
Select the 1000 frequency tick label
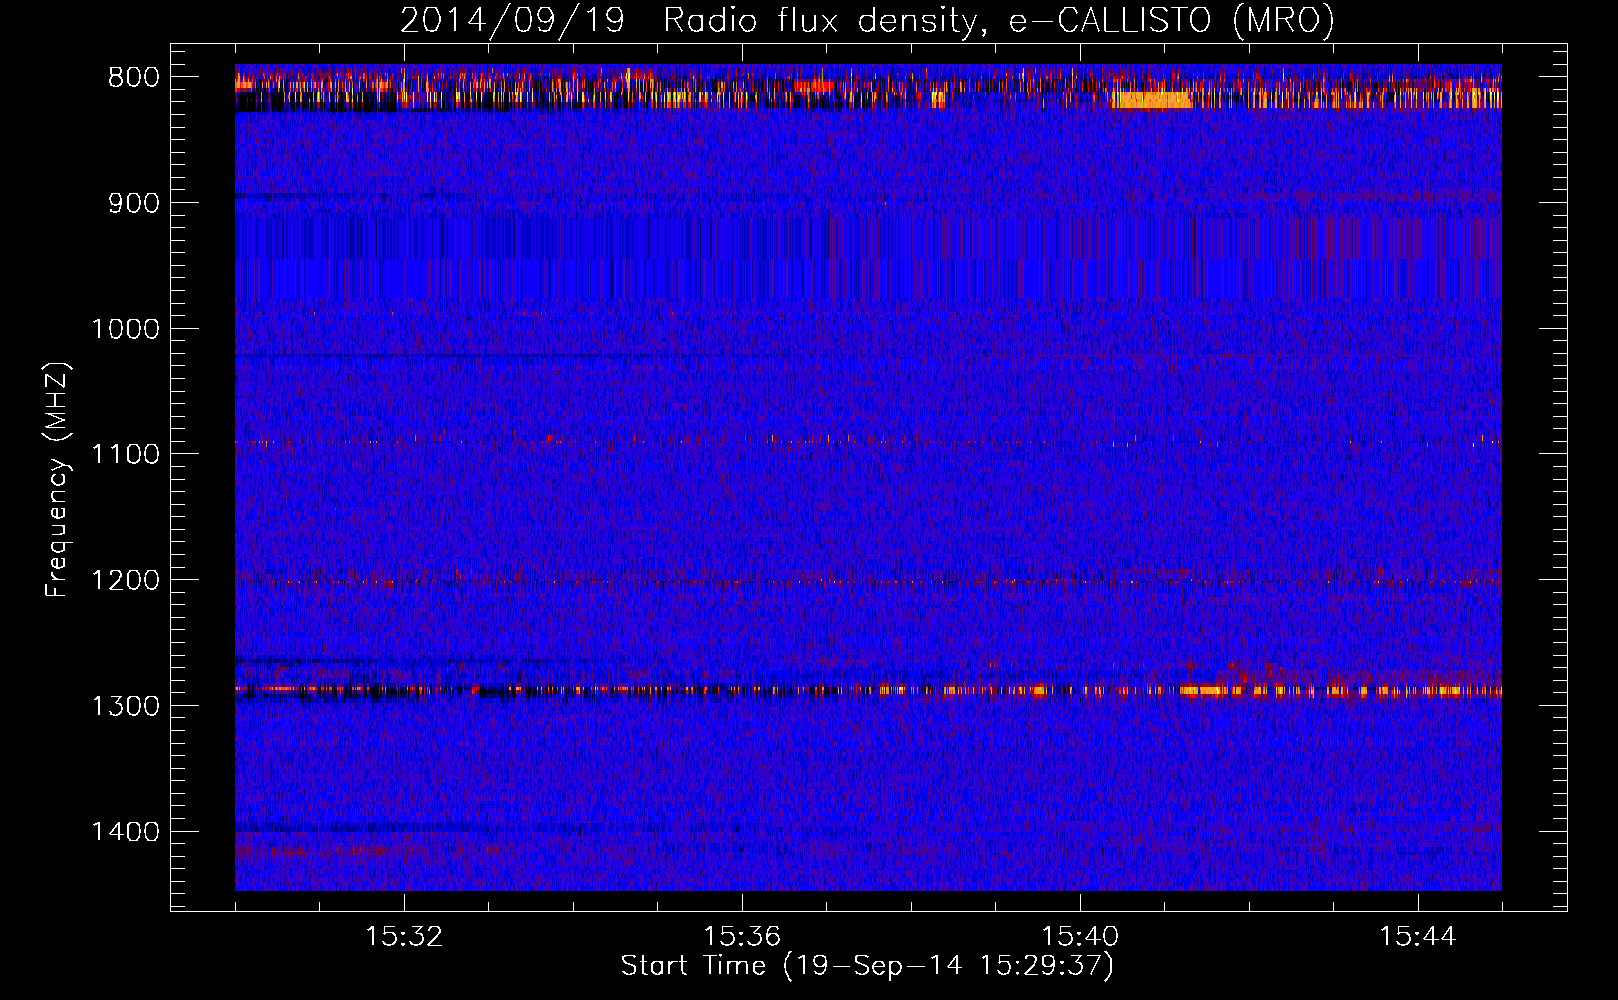click(x=125, y=329)
